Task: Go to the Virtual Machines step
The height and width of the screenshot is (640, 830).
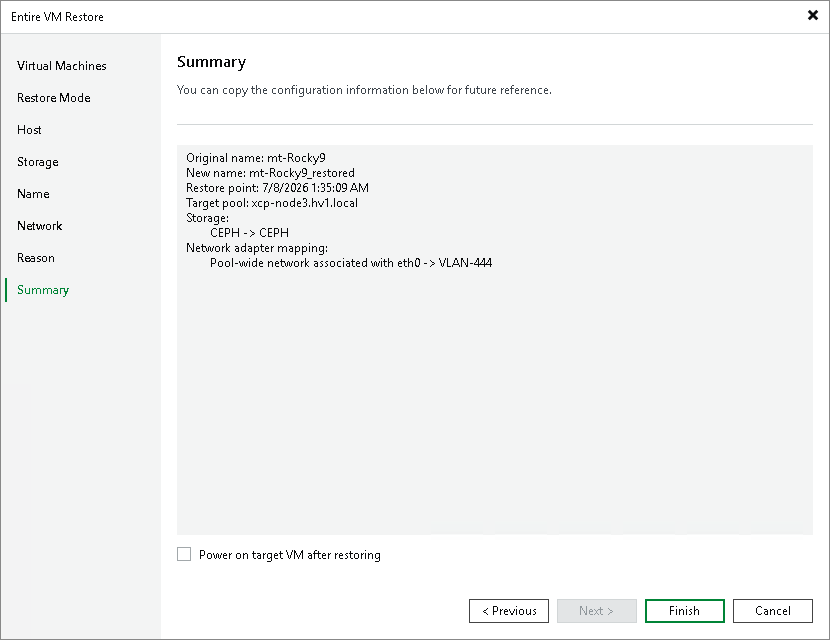Action: [61, 66]
